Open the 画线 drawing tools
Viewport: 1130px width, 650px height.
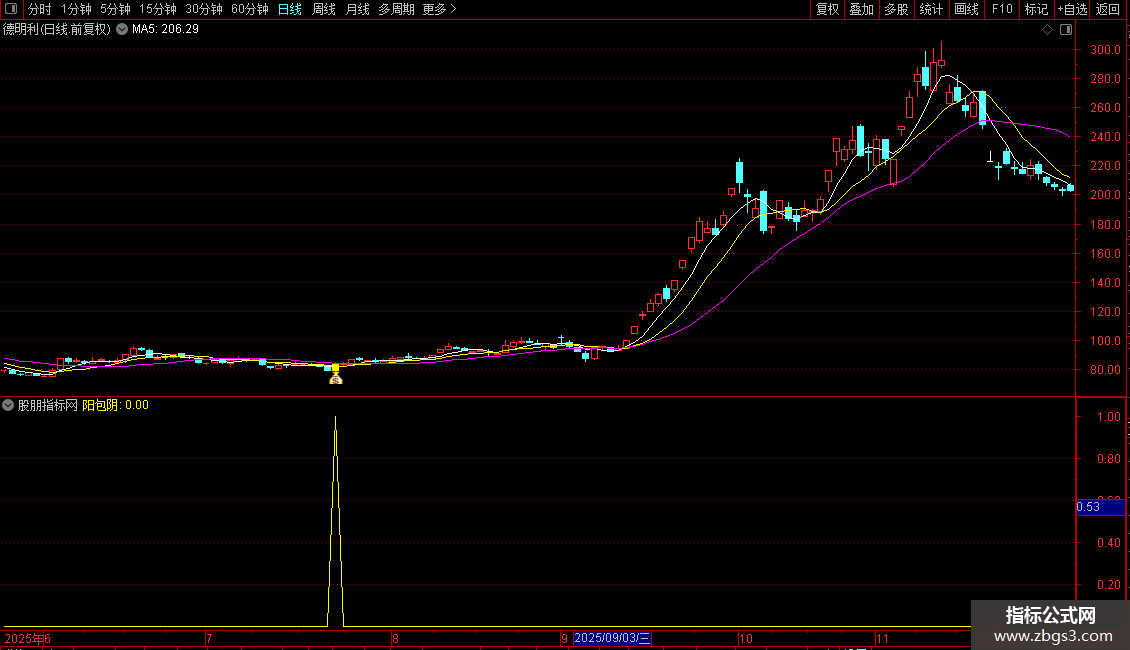point(966,9)
